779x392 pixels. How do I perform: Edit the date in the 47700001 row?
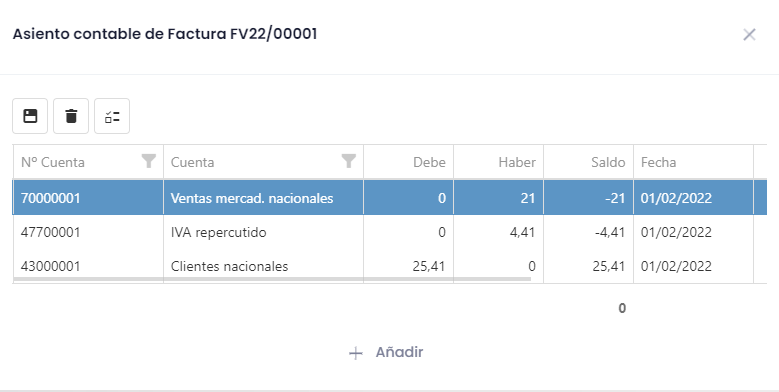pyautogui.click(x=694, y=232)
